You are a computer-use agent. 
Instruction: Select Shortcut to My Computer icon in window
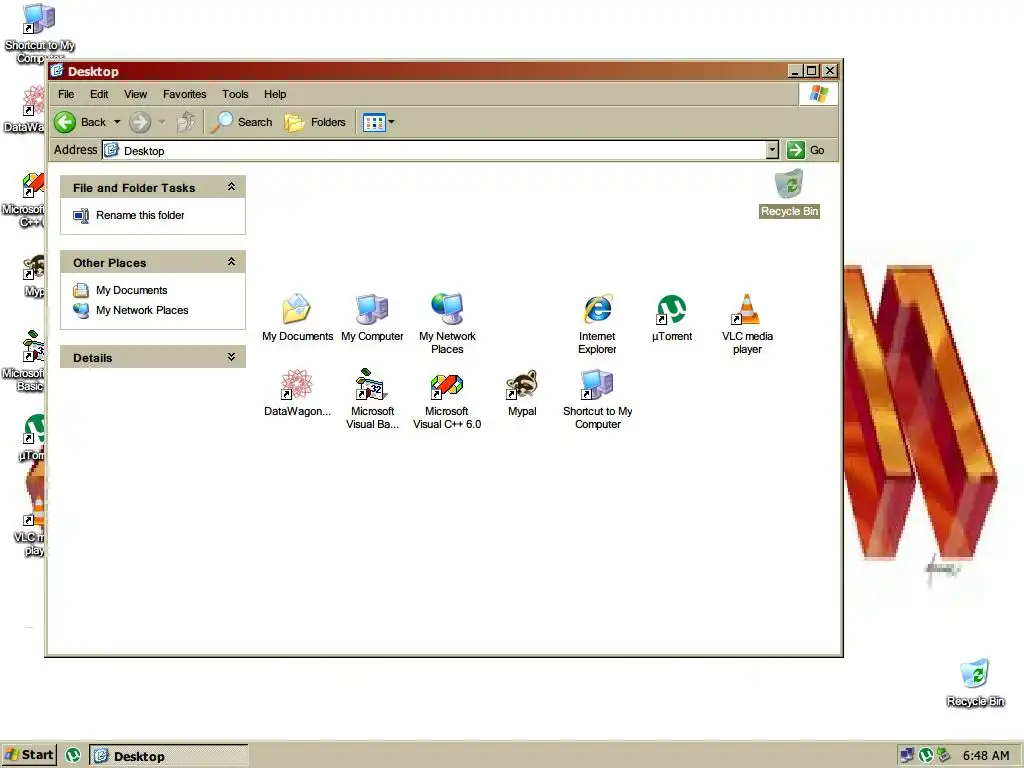click(598, 399)
